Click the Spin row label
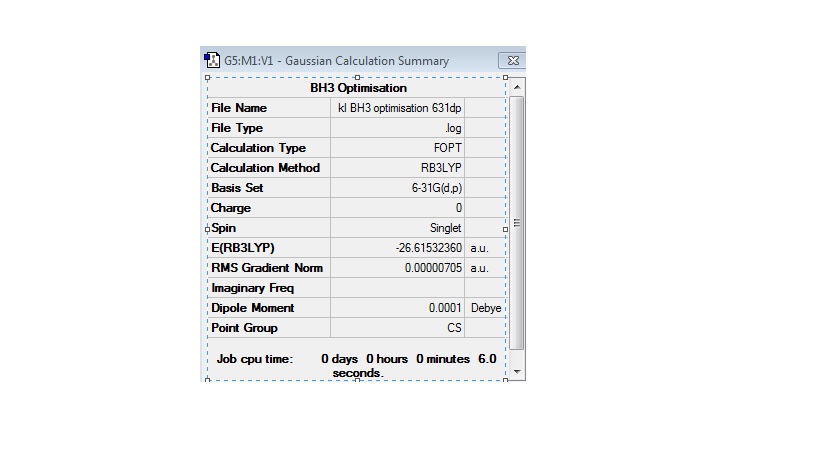 click(224, 228)
